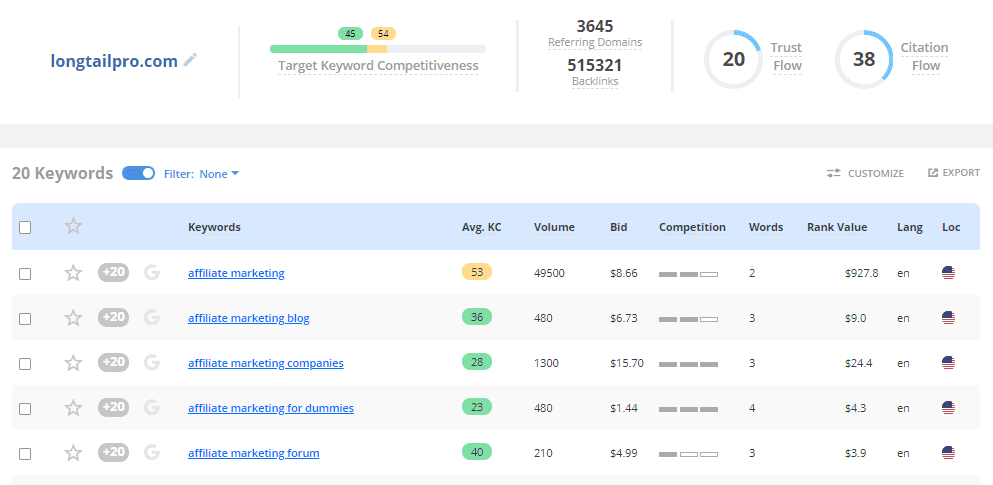Click the green 40 KC badge
Screen dimensions: 993x485
point(477,451)
